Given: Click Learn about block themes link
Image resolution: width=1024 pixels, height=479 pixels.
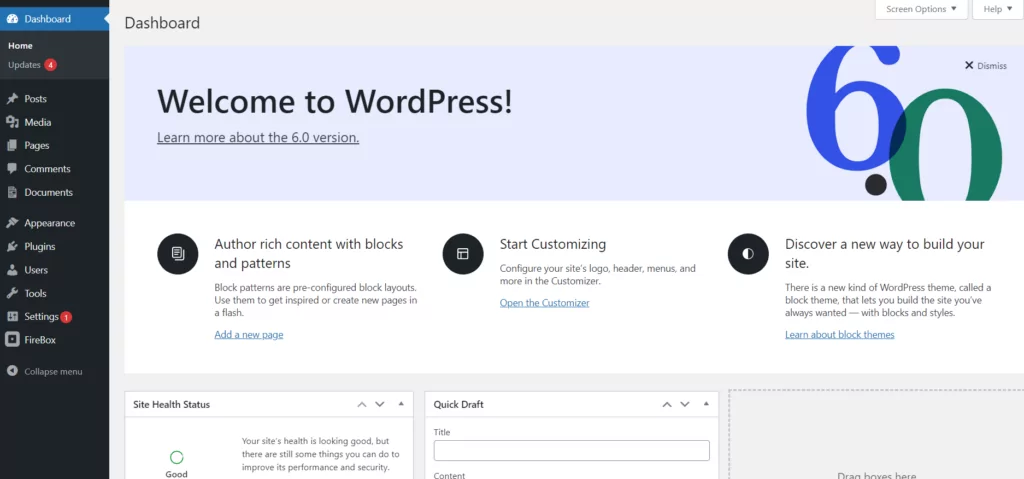Looking at the screenshot, I should [840, 335].
